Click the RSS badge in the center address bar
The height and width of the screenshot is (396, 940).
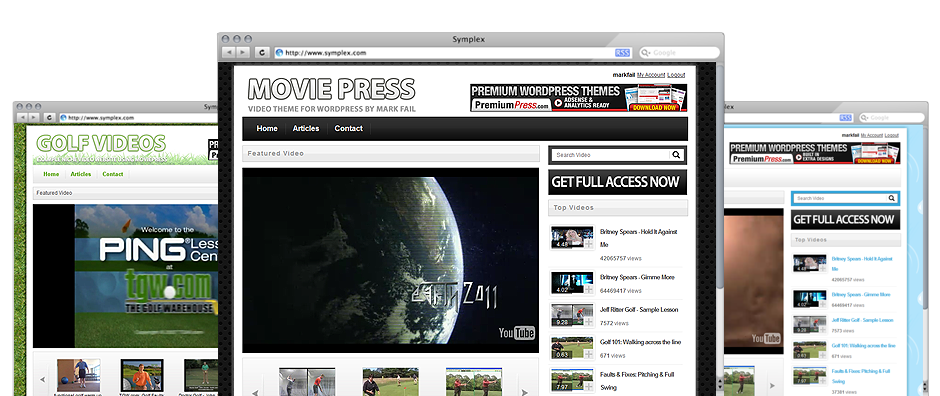tap(623, 53)
